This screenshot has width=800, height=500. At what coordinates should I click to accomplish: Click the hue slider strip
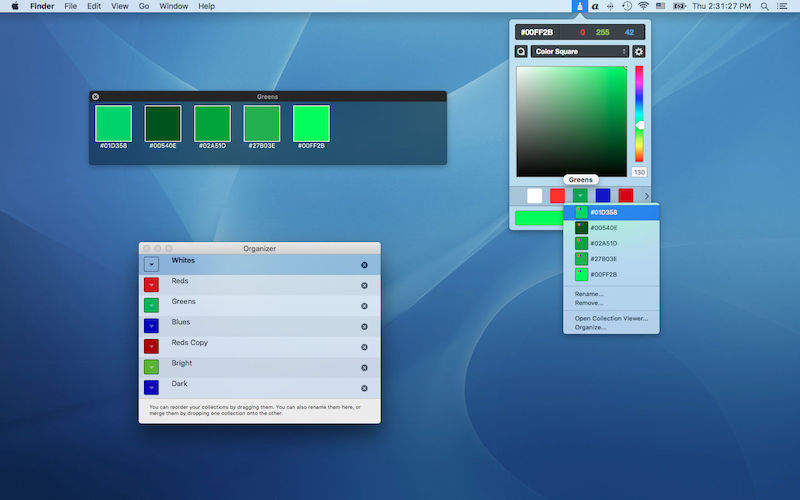click(x=639, y=114)
